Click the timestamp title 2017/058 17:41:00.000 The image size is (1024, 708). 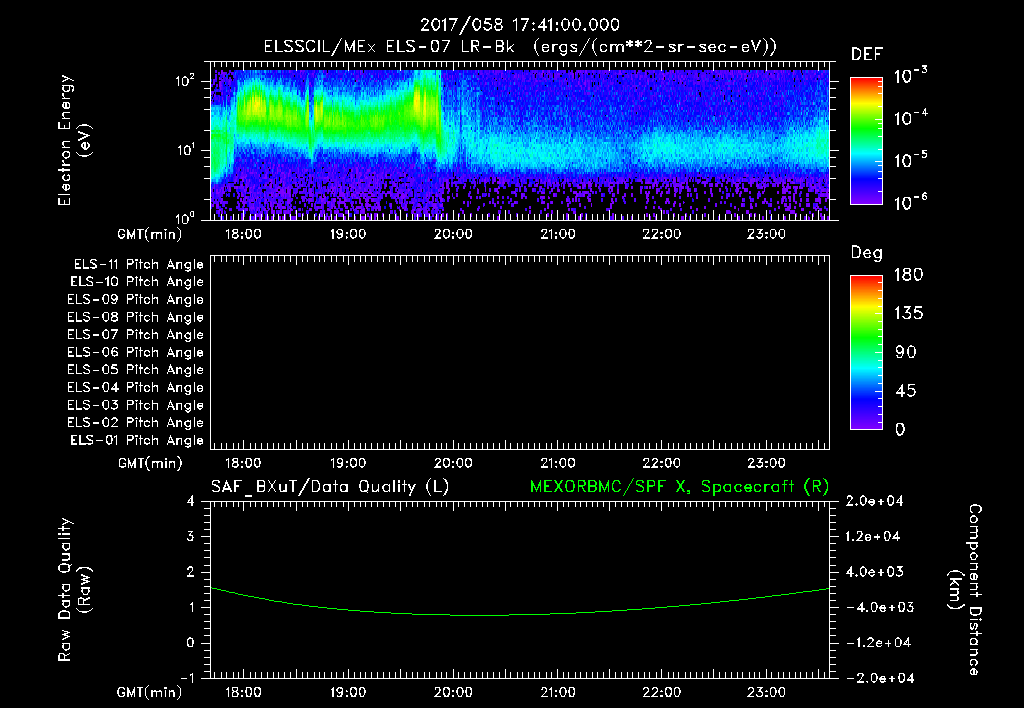tap(520, 25)
